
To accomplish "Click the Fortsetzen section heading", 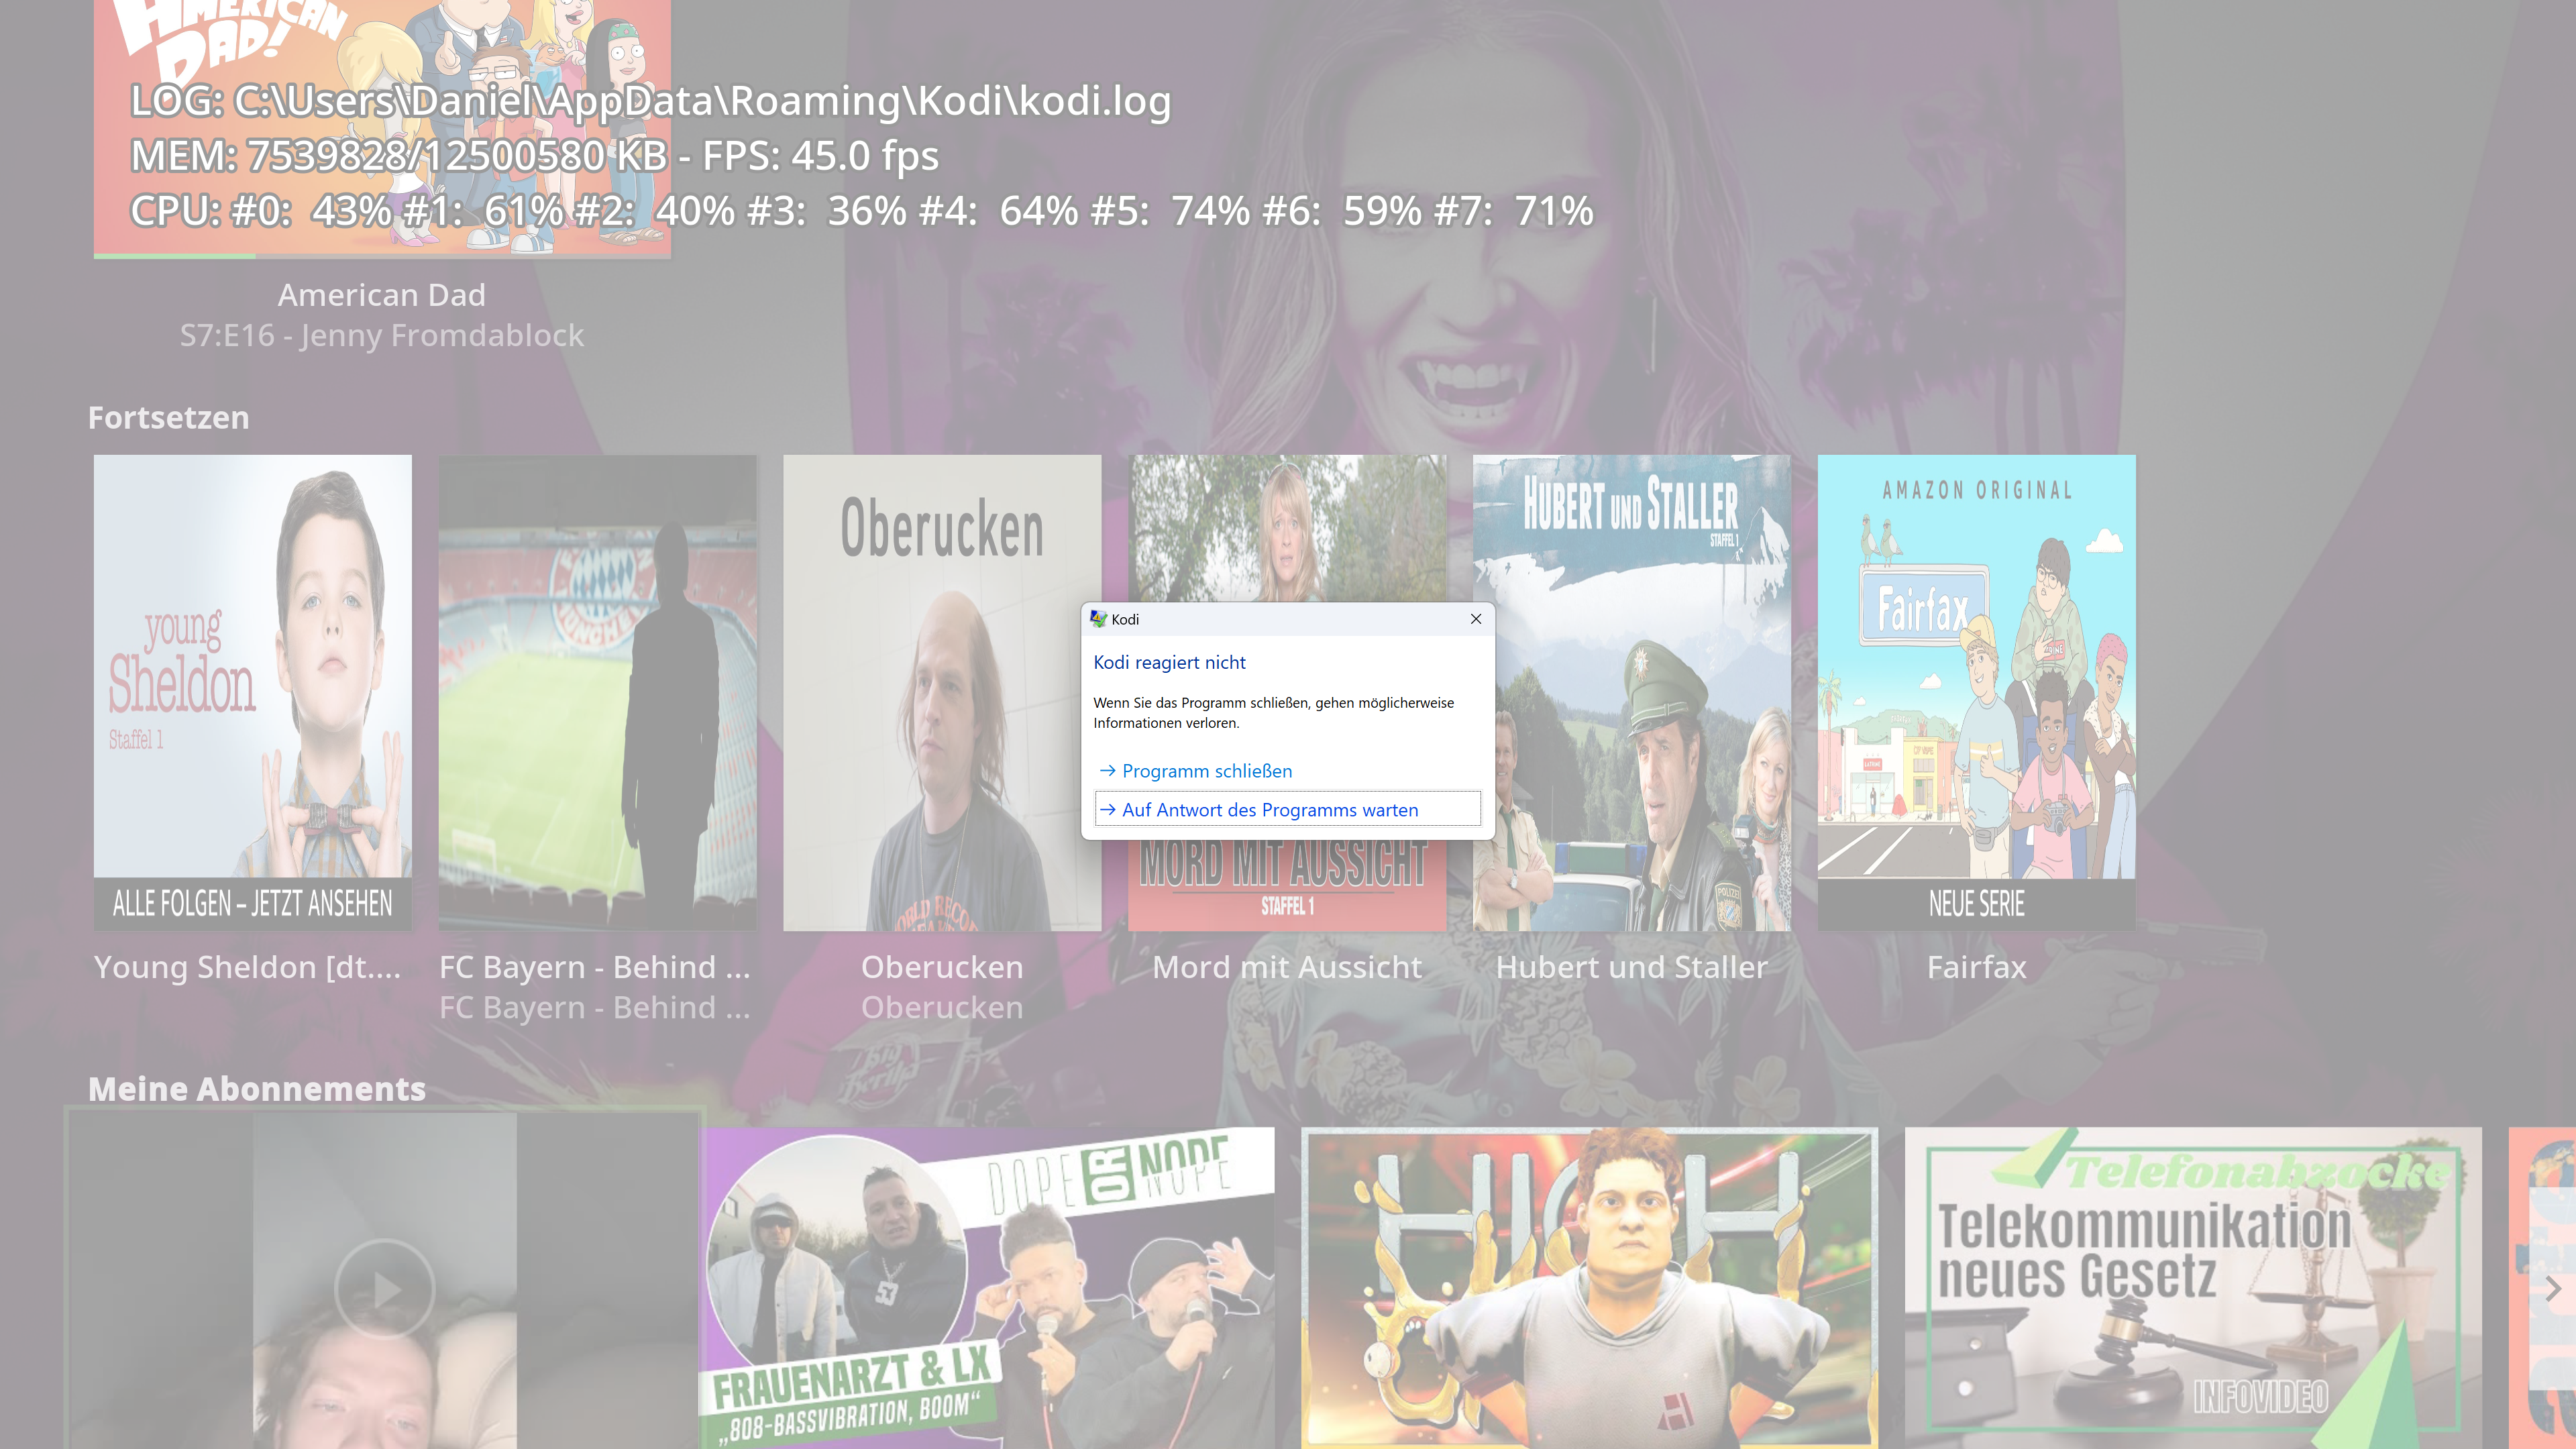I will [x=168, y=417].
